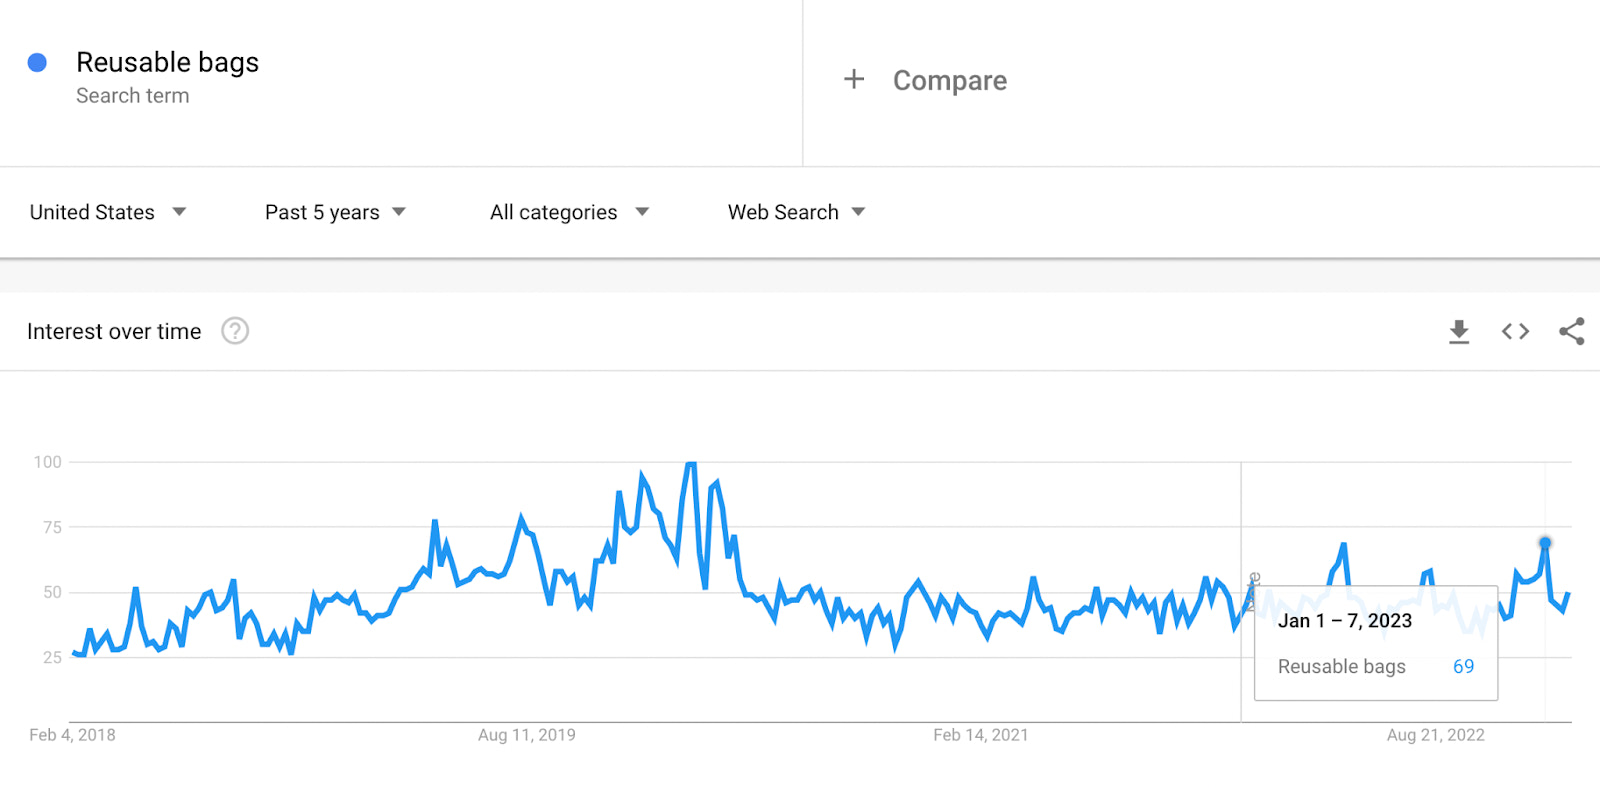This screenshot has height=788, width=1600.
Task: Share the Reusable bags trend chart
Action: click(x=1573, y=331)
